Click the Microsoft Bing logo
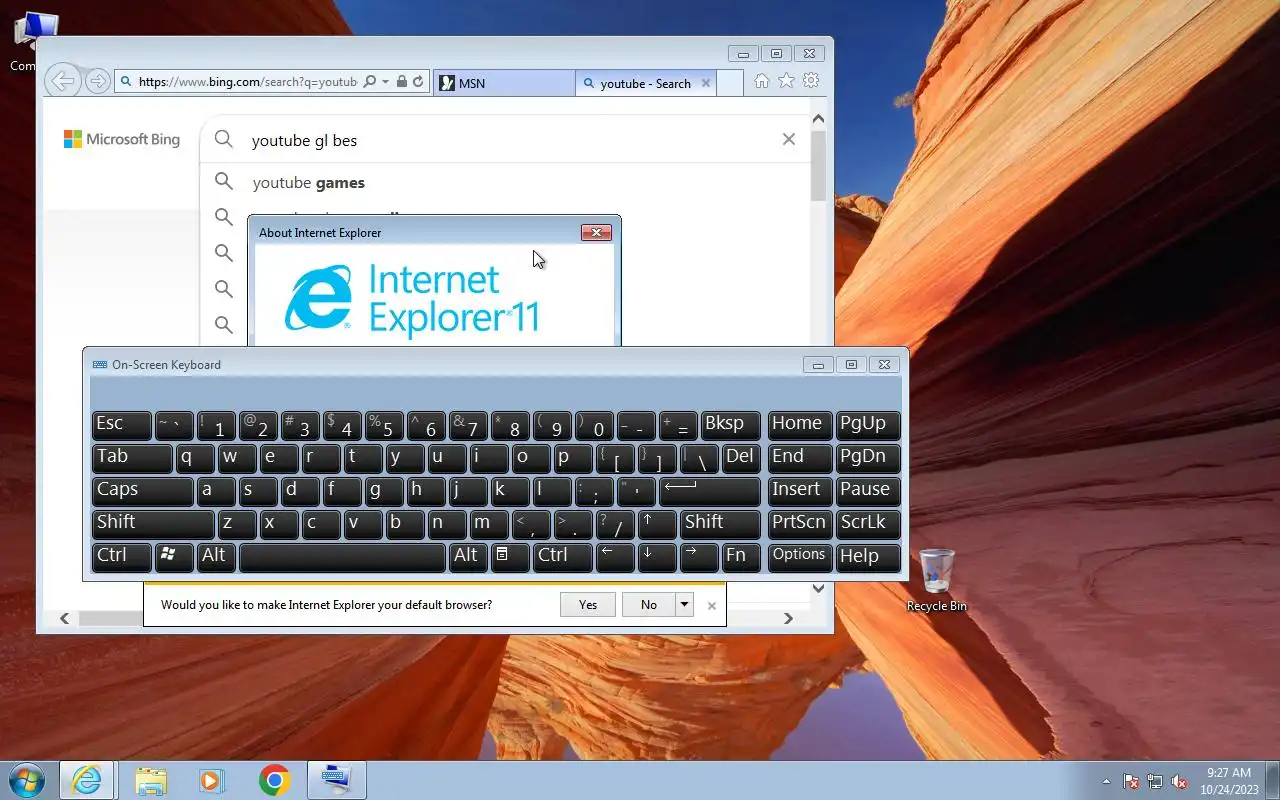 pos(122,140)
